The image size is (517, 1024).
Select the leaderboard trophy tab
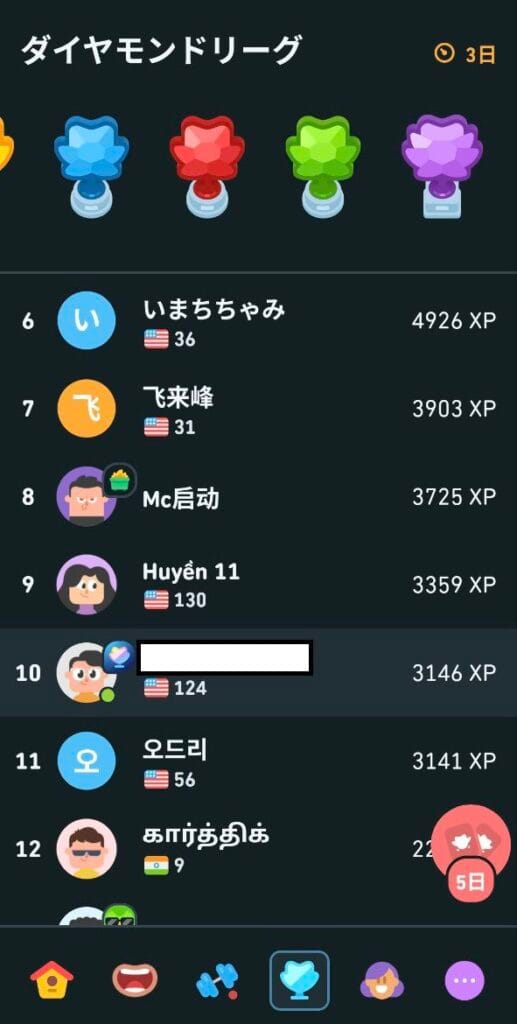pos(300,980)
